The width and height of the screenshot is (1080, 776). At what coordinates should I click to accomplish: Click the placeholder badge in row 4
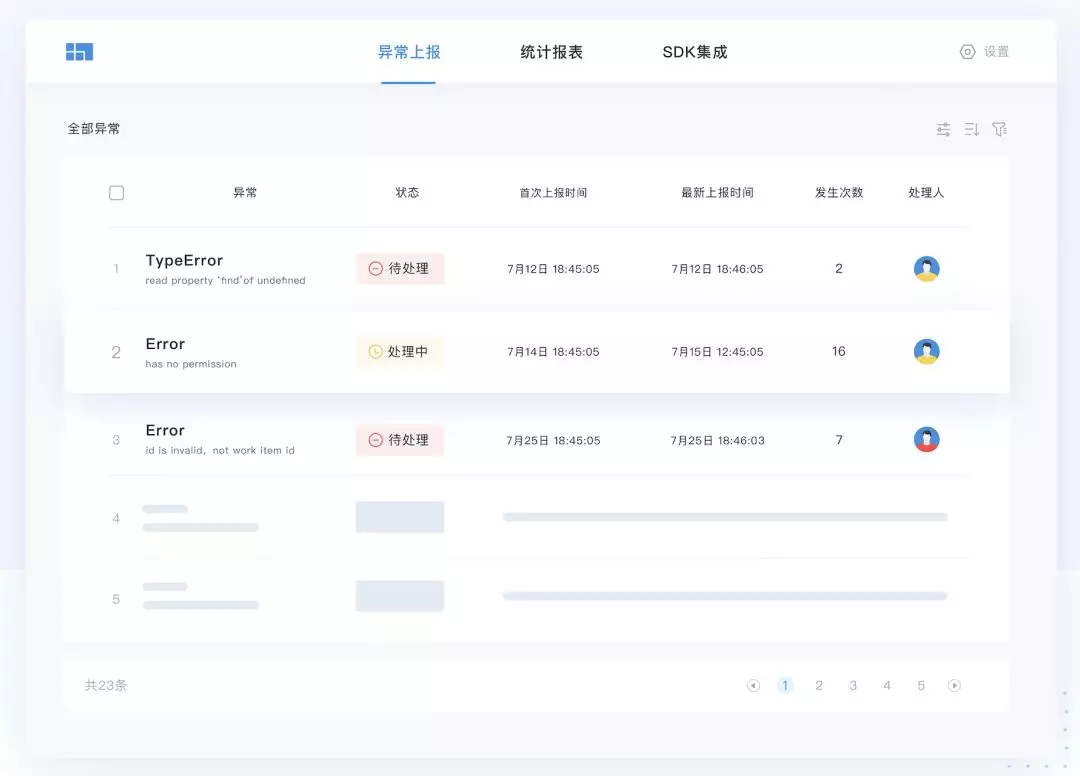click(400, 517)
